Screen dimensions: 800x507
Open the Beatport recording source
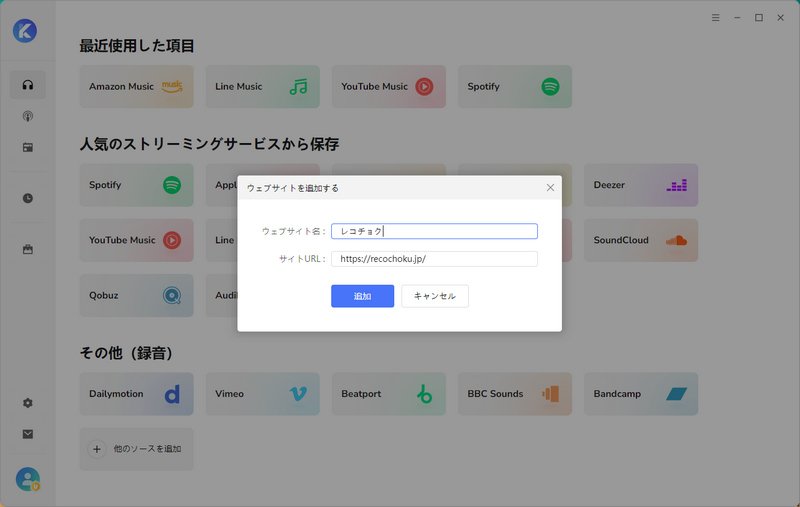[389, 394]
